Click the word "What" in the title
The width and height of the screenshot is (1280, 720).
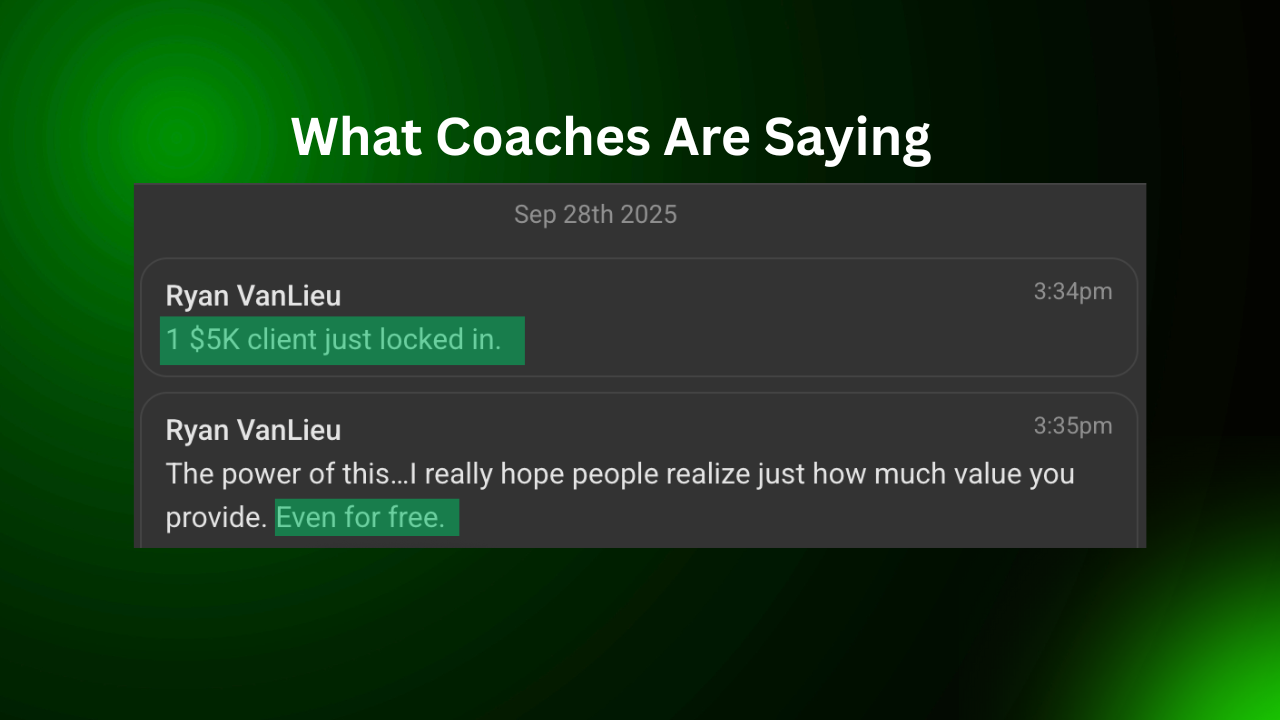[356, 136]
